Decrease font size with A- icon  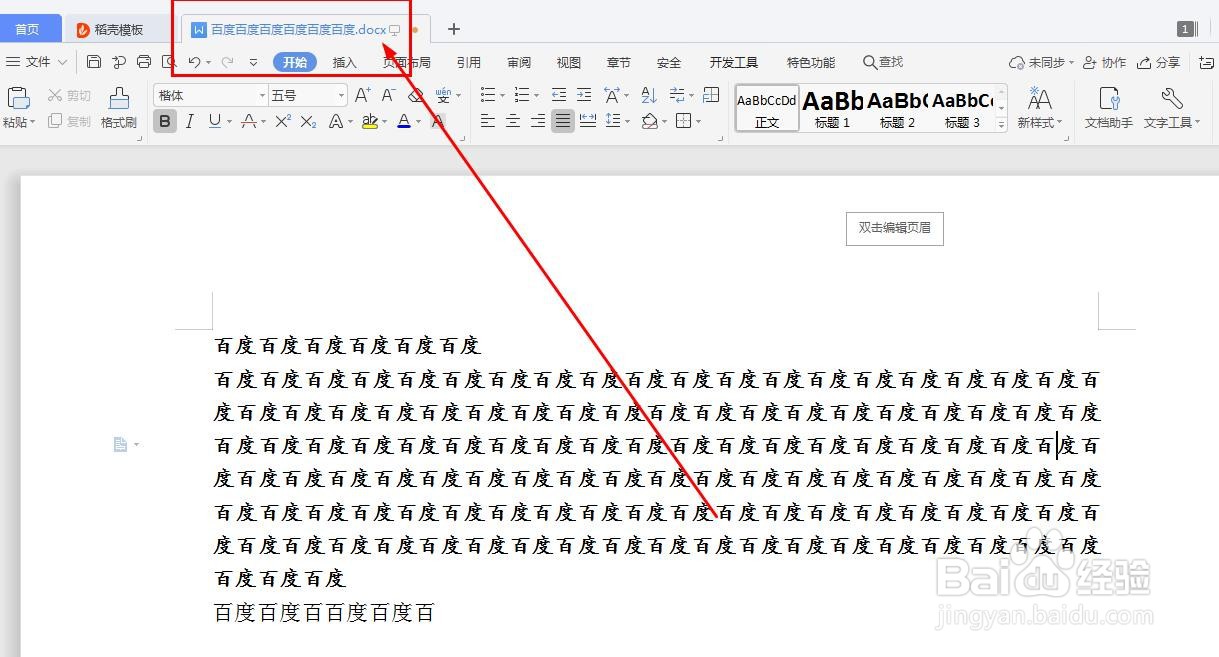389,95
